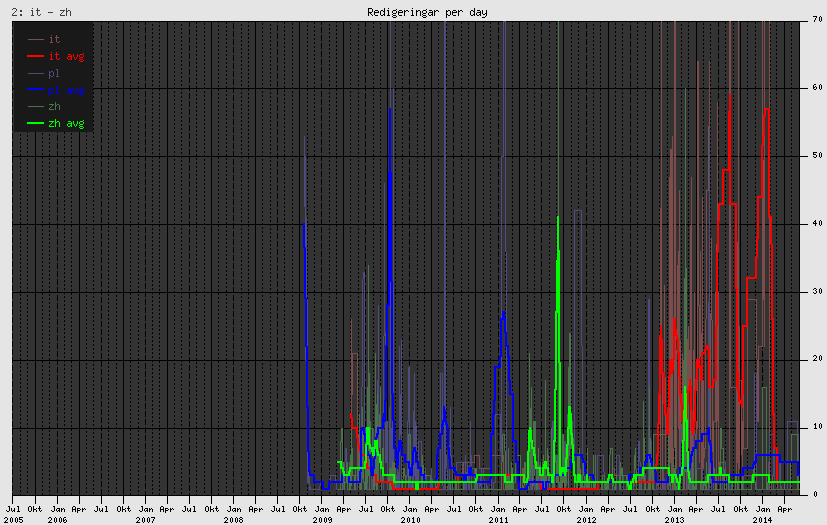Click the plain 'it' legend entry text
827x525 pixels.
point(54,39)
